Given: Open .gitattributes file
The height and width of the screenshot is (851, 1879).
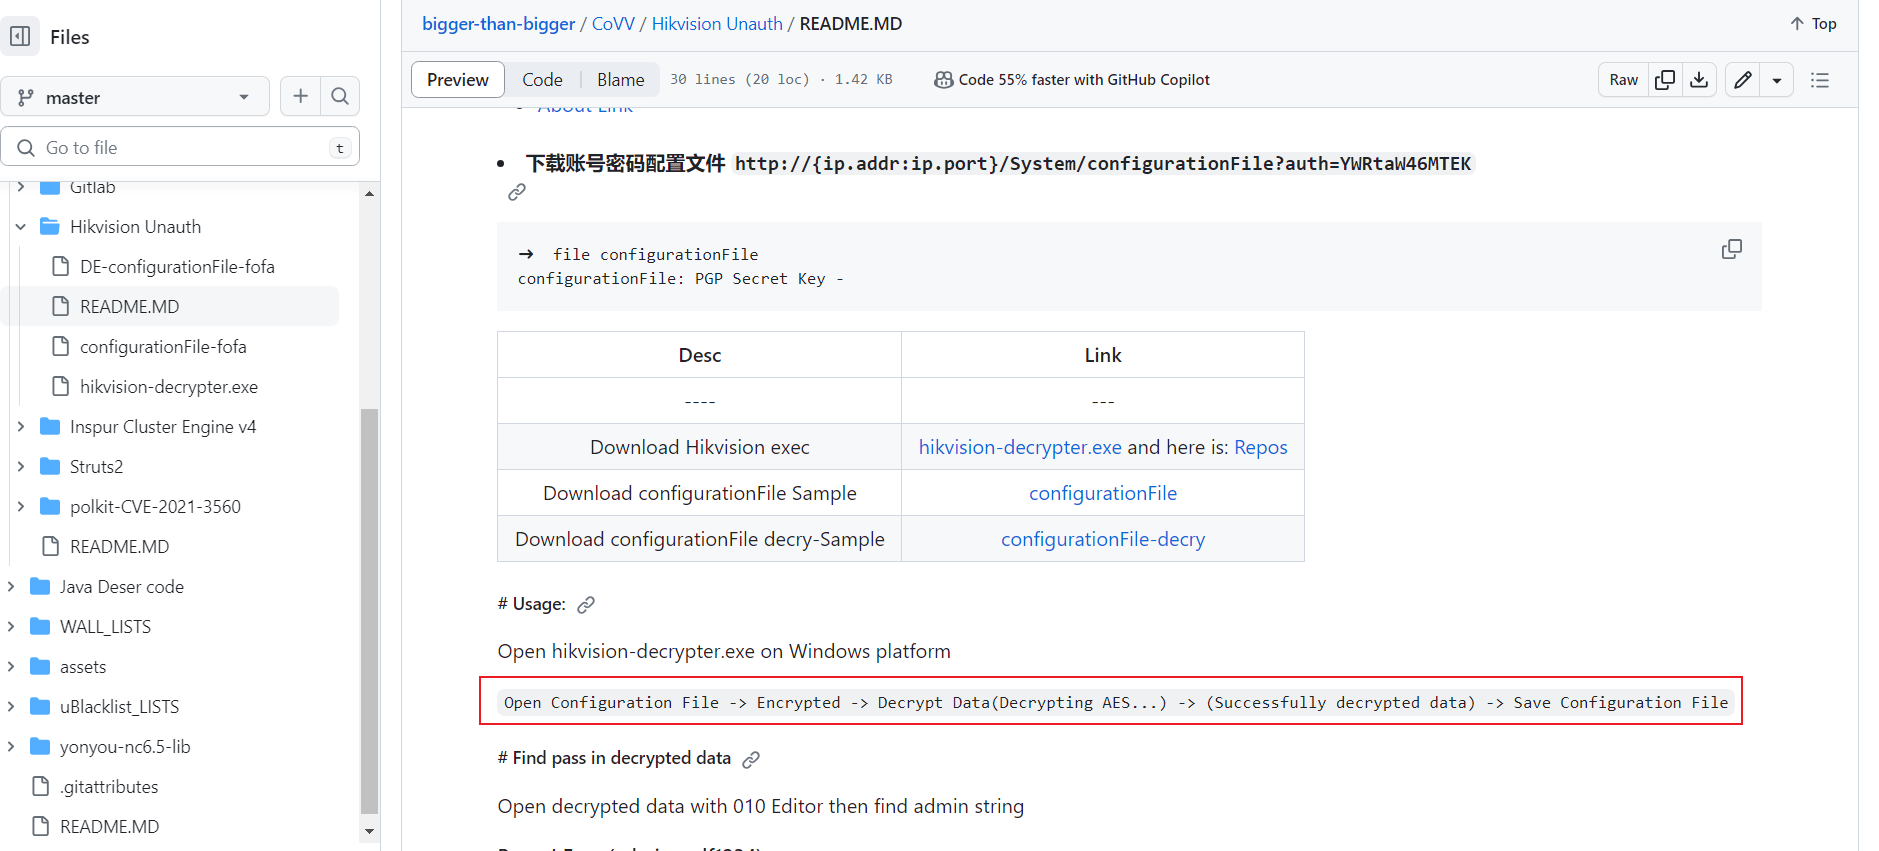Looking at the screenshot, I should [x=109, y=787].
